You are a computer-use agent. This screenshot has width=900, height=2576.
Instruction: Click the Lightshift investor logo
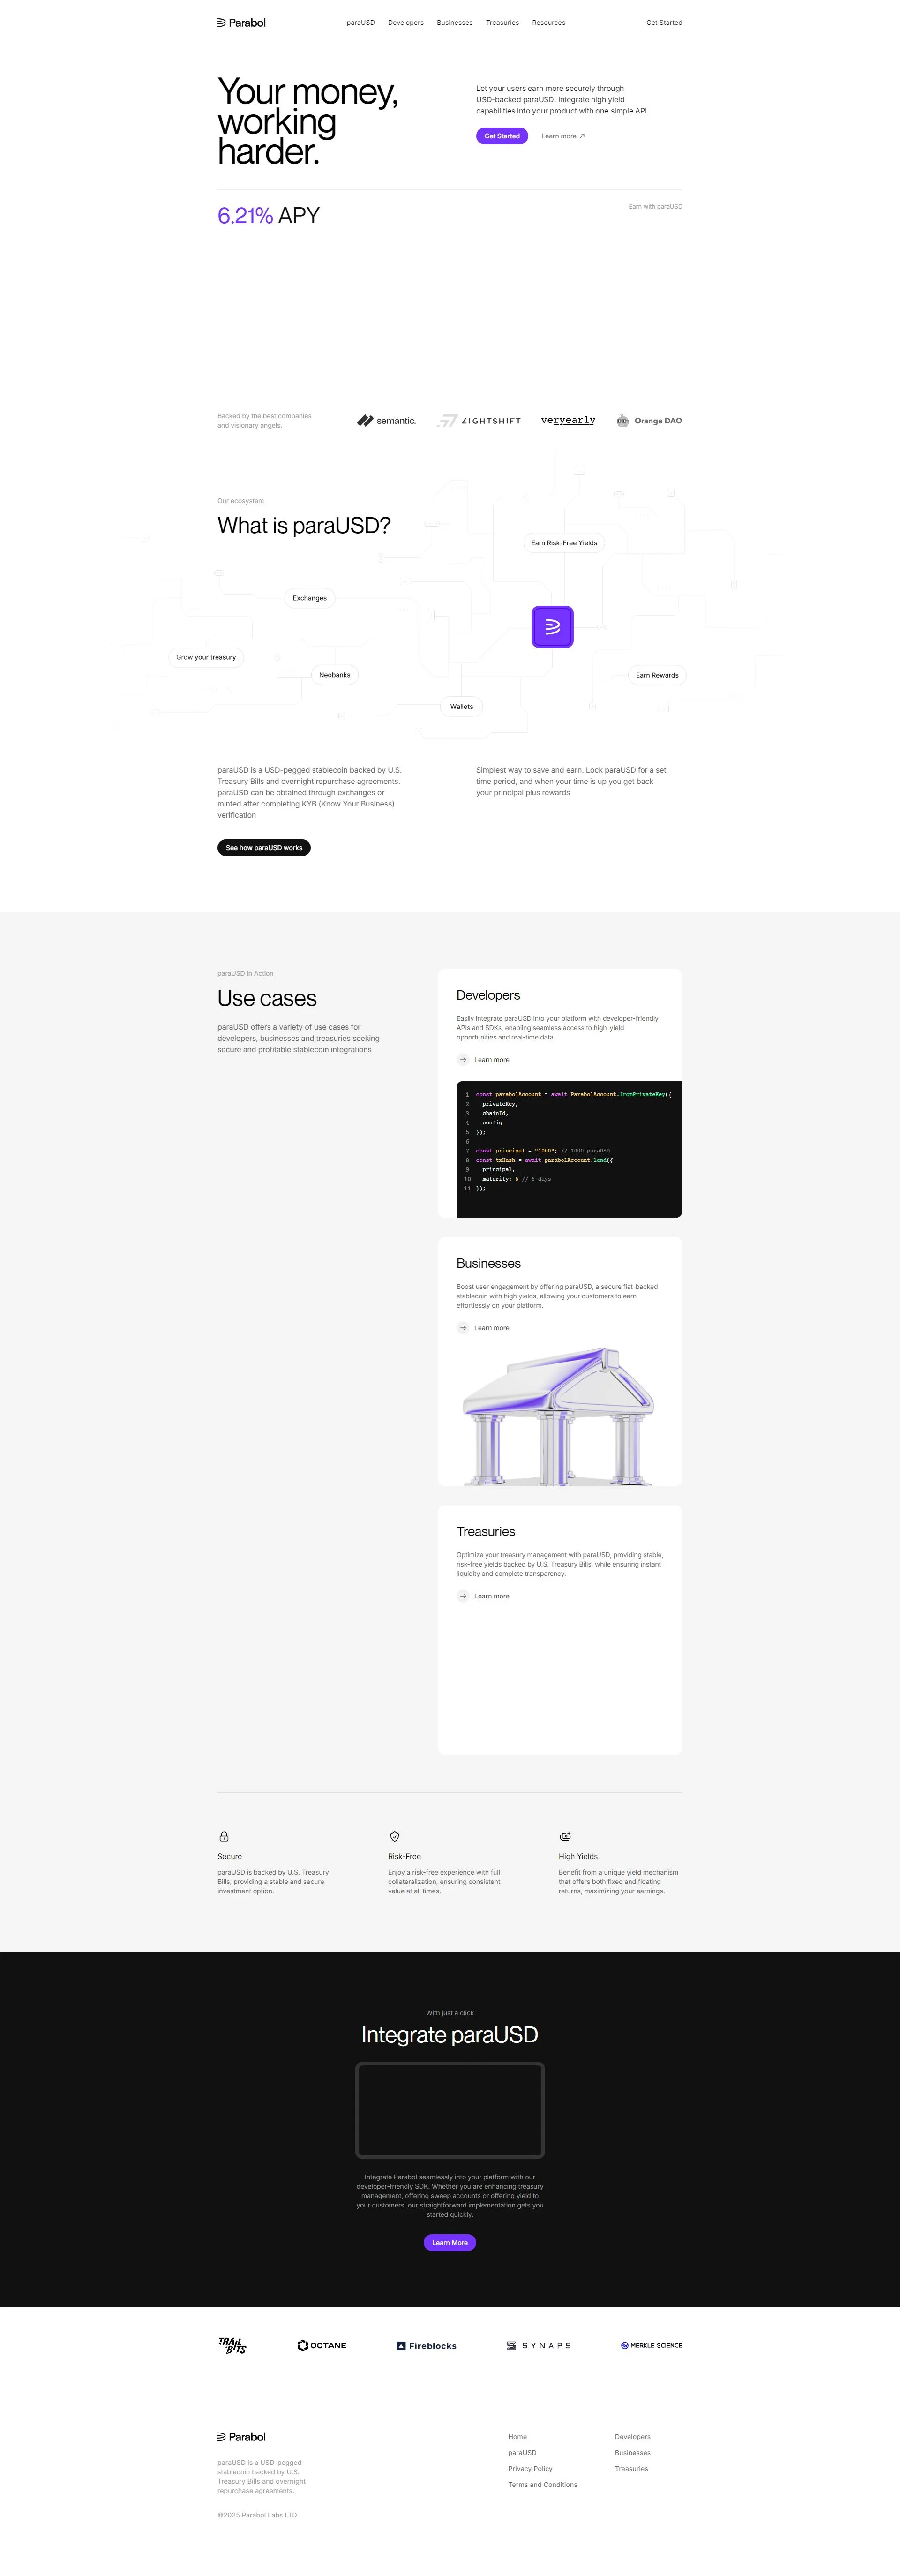481,420
